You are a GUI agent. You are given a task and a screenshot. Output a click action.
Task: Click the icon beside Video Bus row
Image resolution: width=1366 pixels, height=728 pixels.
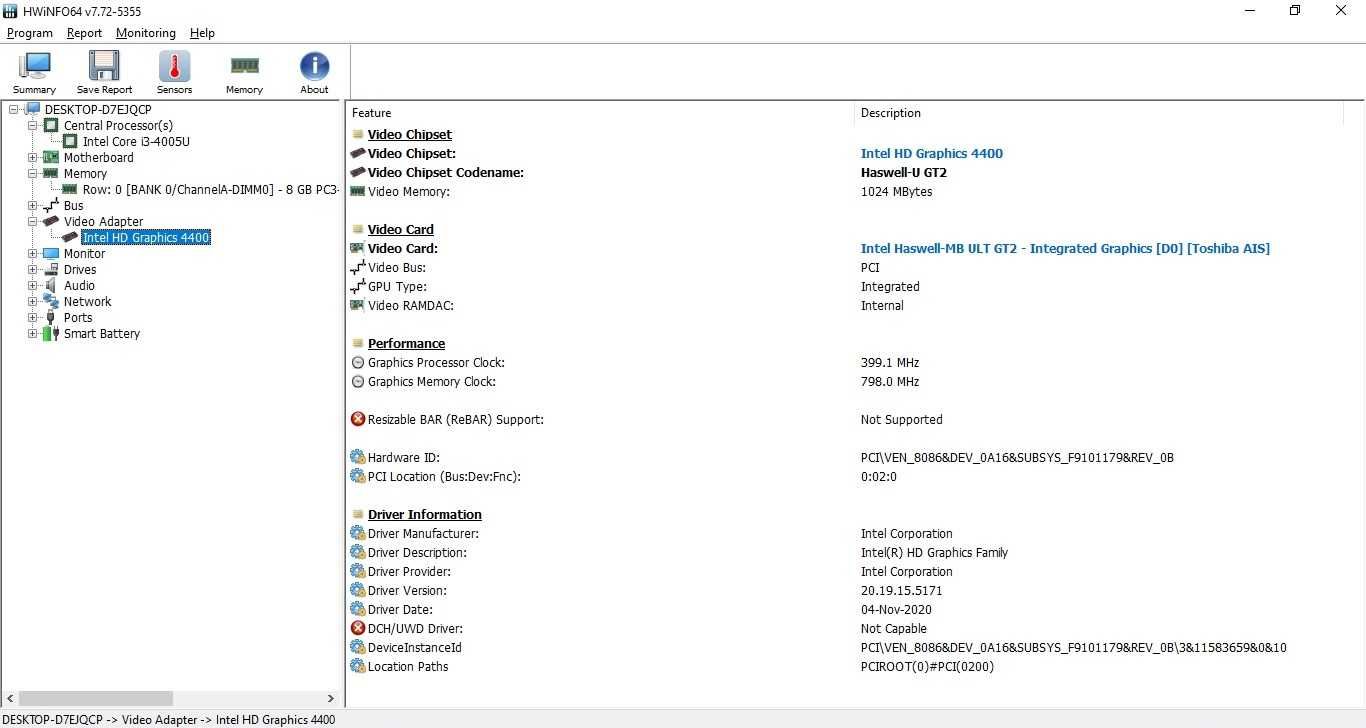[358, 267]
